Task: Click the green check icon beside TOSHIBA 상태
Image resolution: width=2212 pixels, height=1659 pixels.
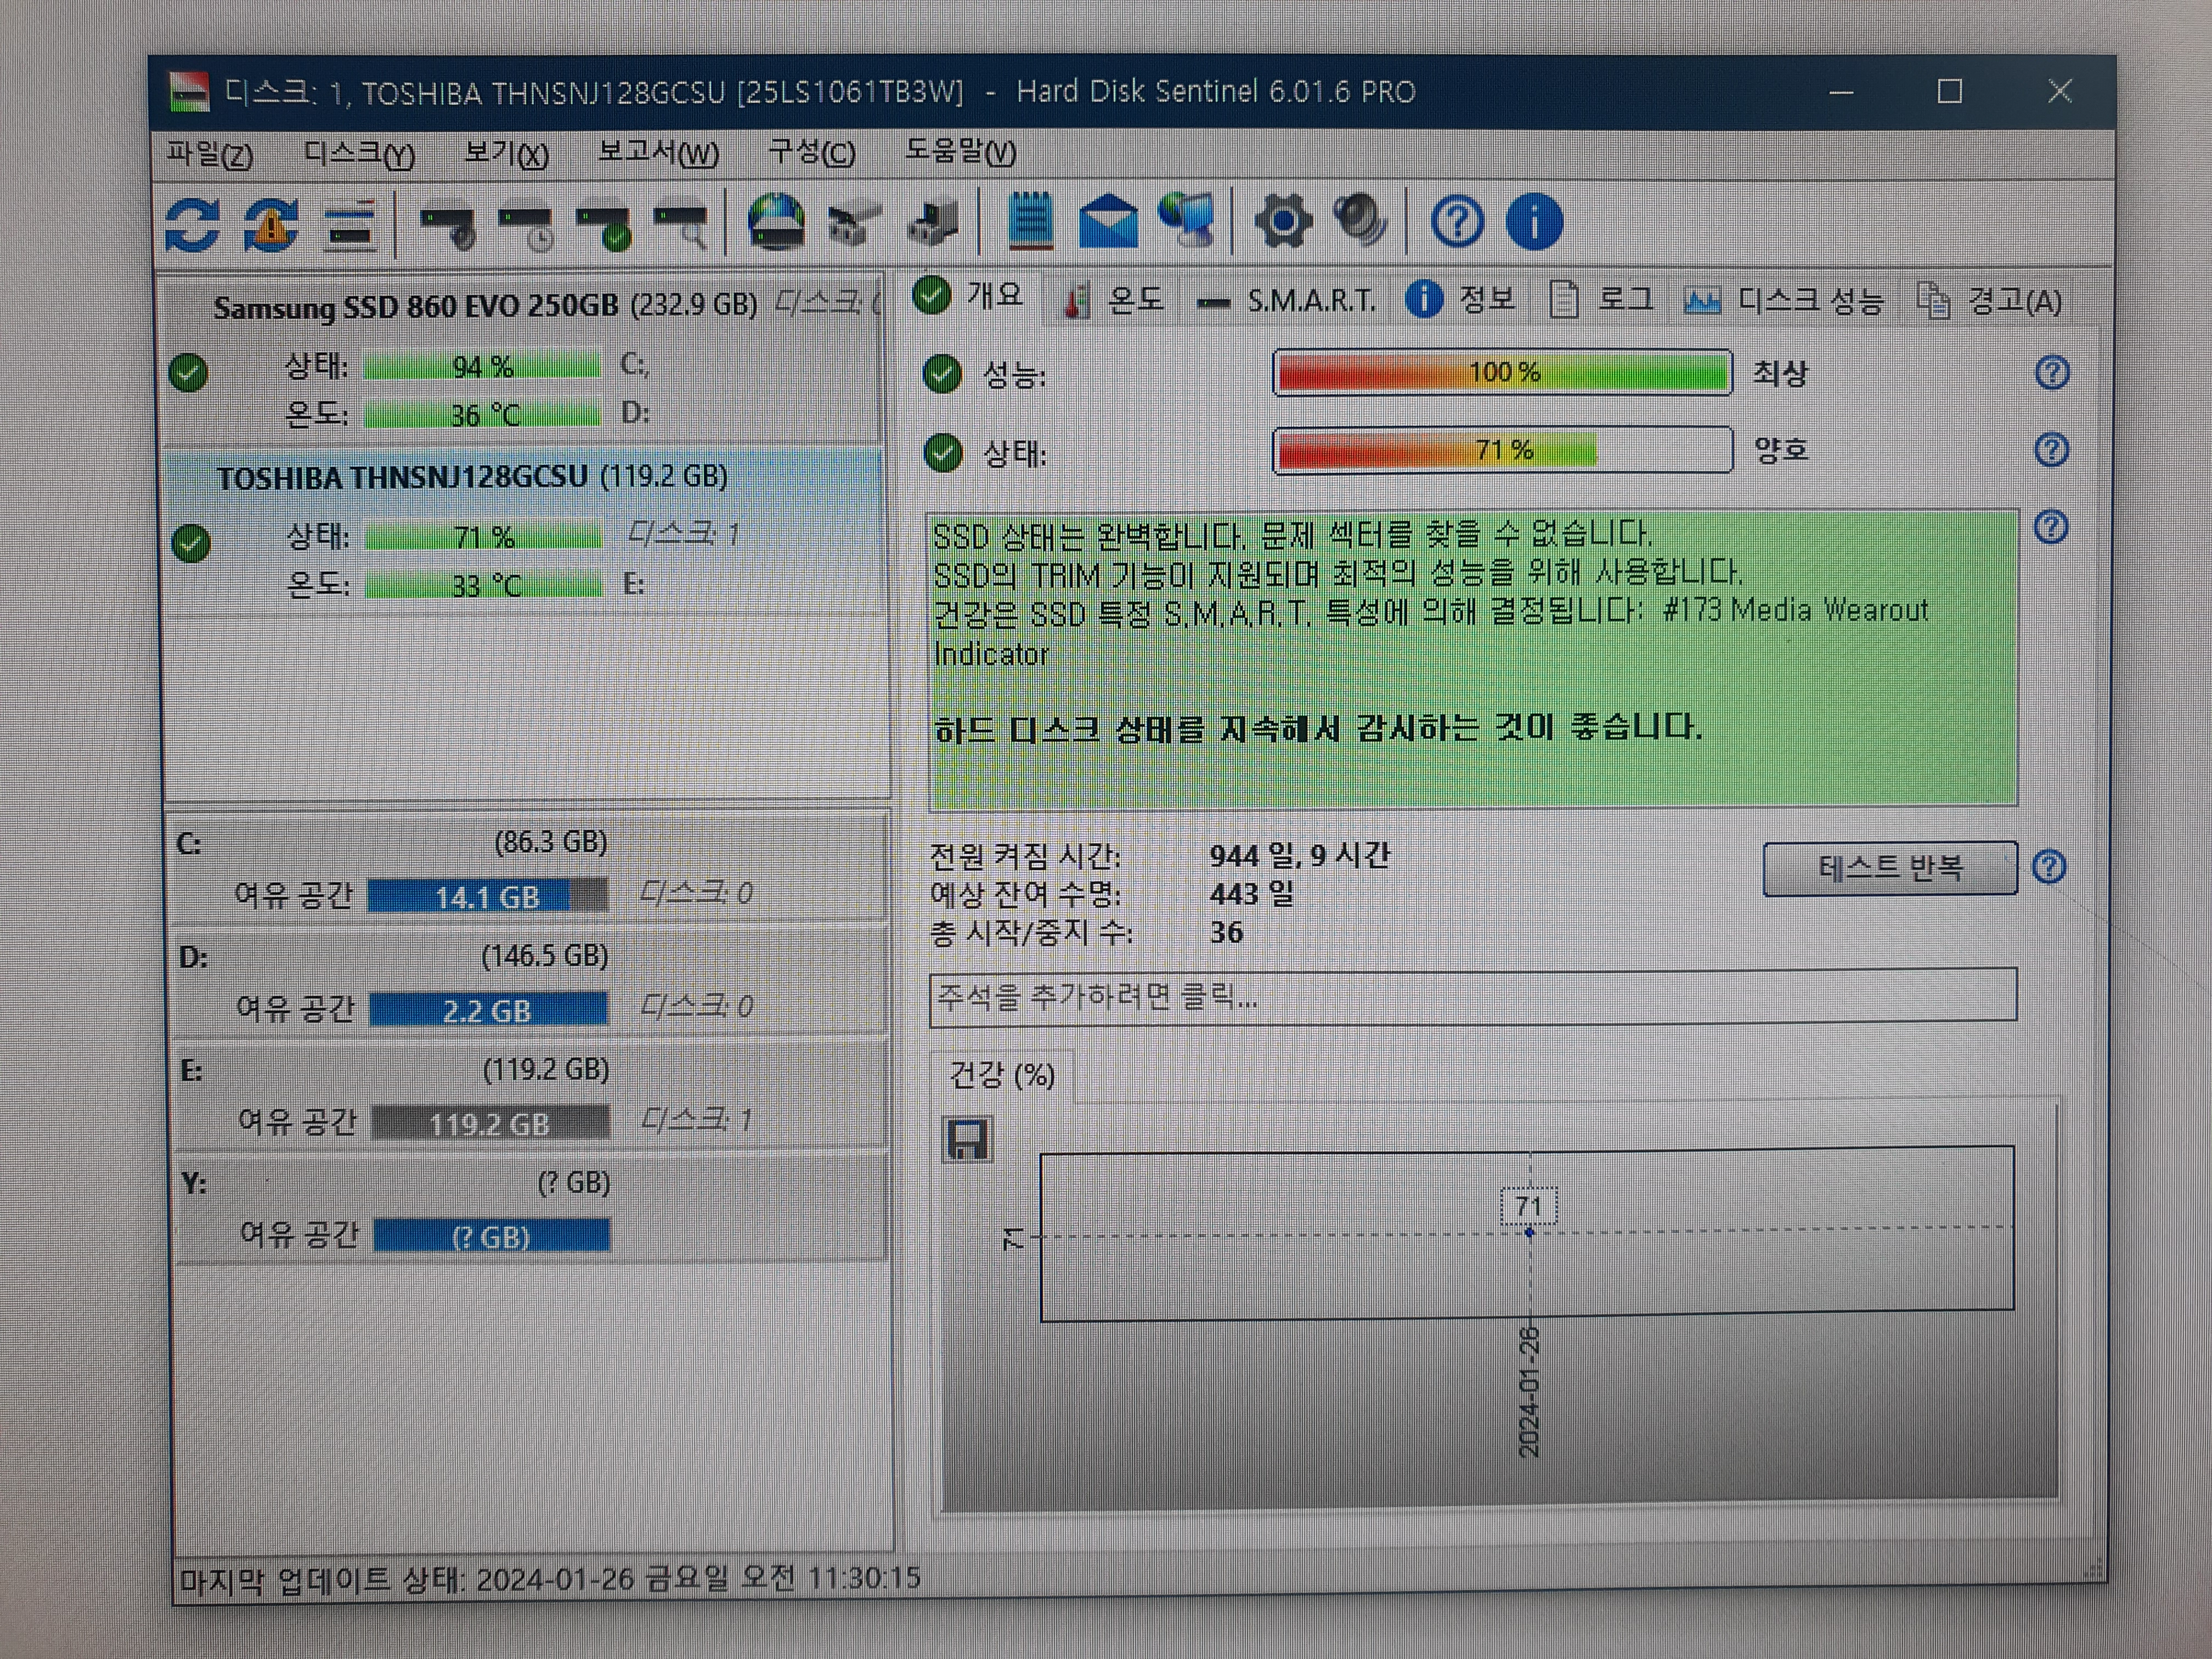Action: coord(190,543)
